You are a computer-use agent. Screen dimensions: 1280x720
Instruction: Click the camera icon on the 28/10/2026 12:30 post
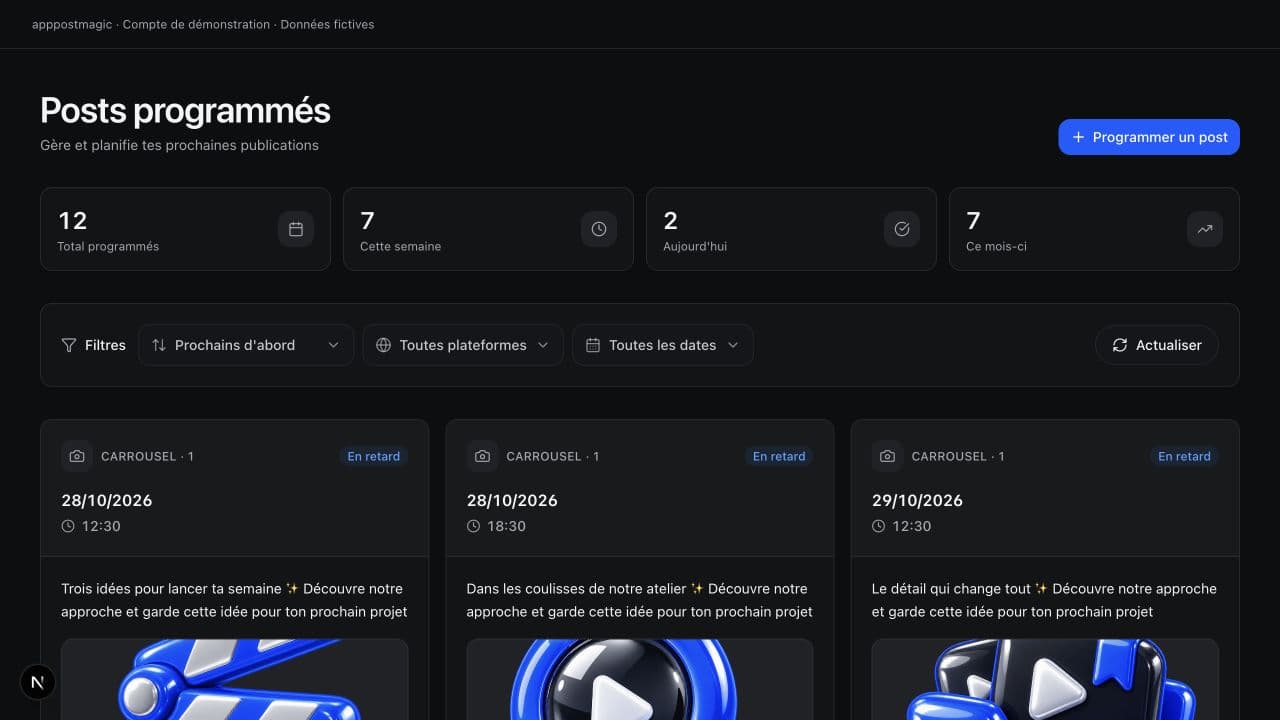tap(77, 456)
